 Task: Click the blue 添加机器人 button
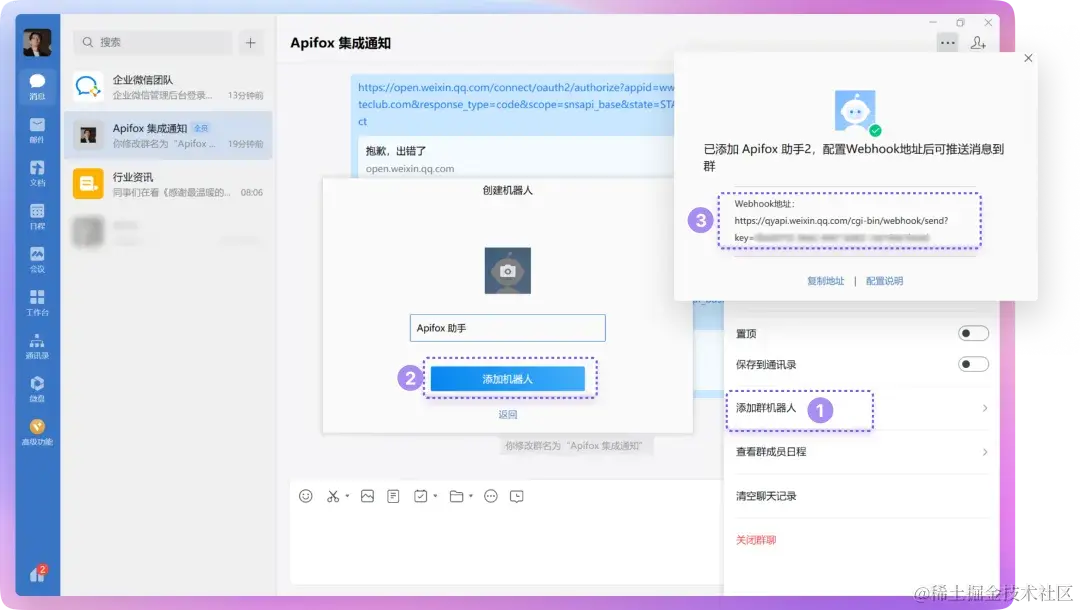point(508,379)
